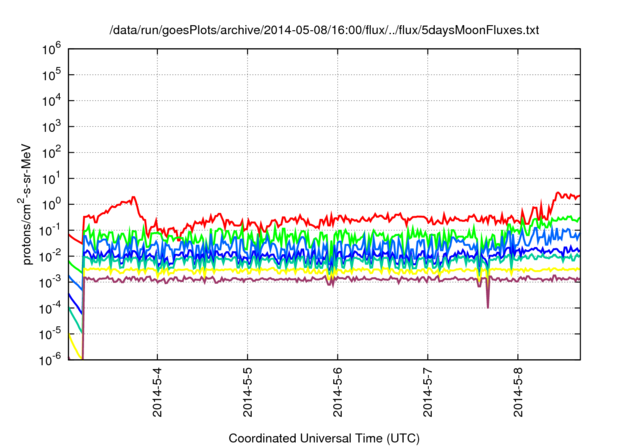Click the y-axis label protons/cm2-s-sr-MeV

25,204
